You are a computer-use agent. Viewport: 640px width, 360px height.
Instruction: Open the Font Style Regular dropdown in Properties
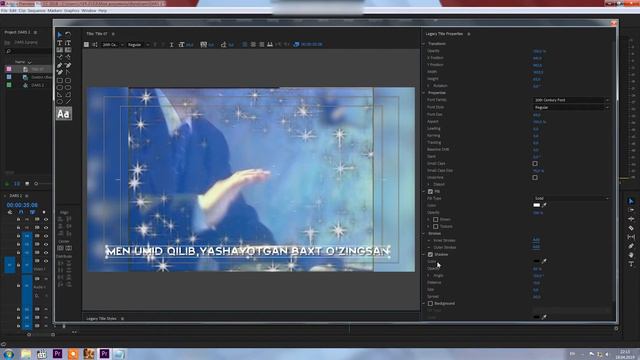(571, 107)
